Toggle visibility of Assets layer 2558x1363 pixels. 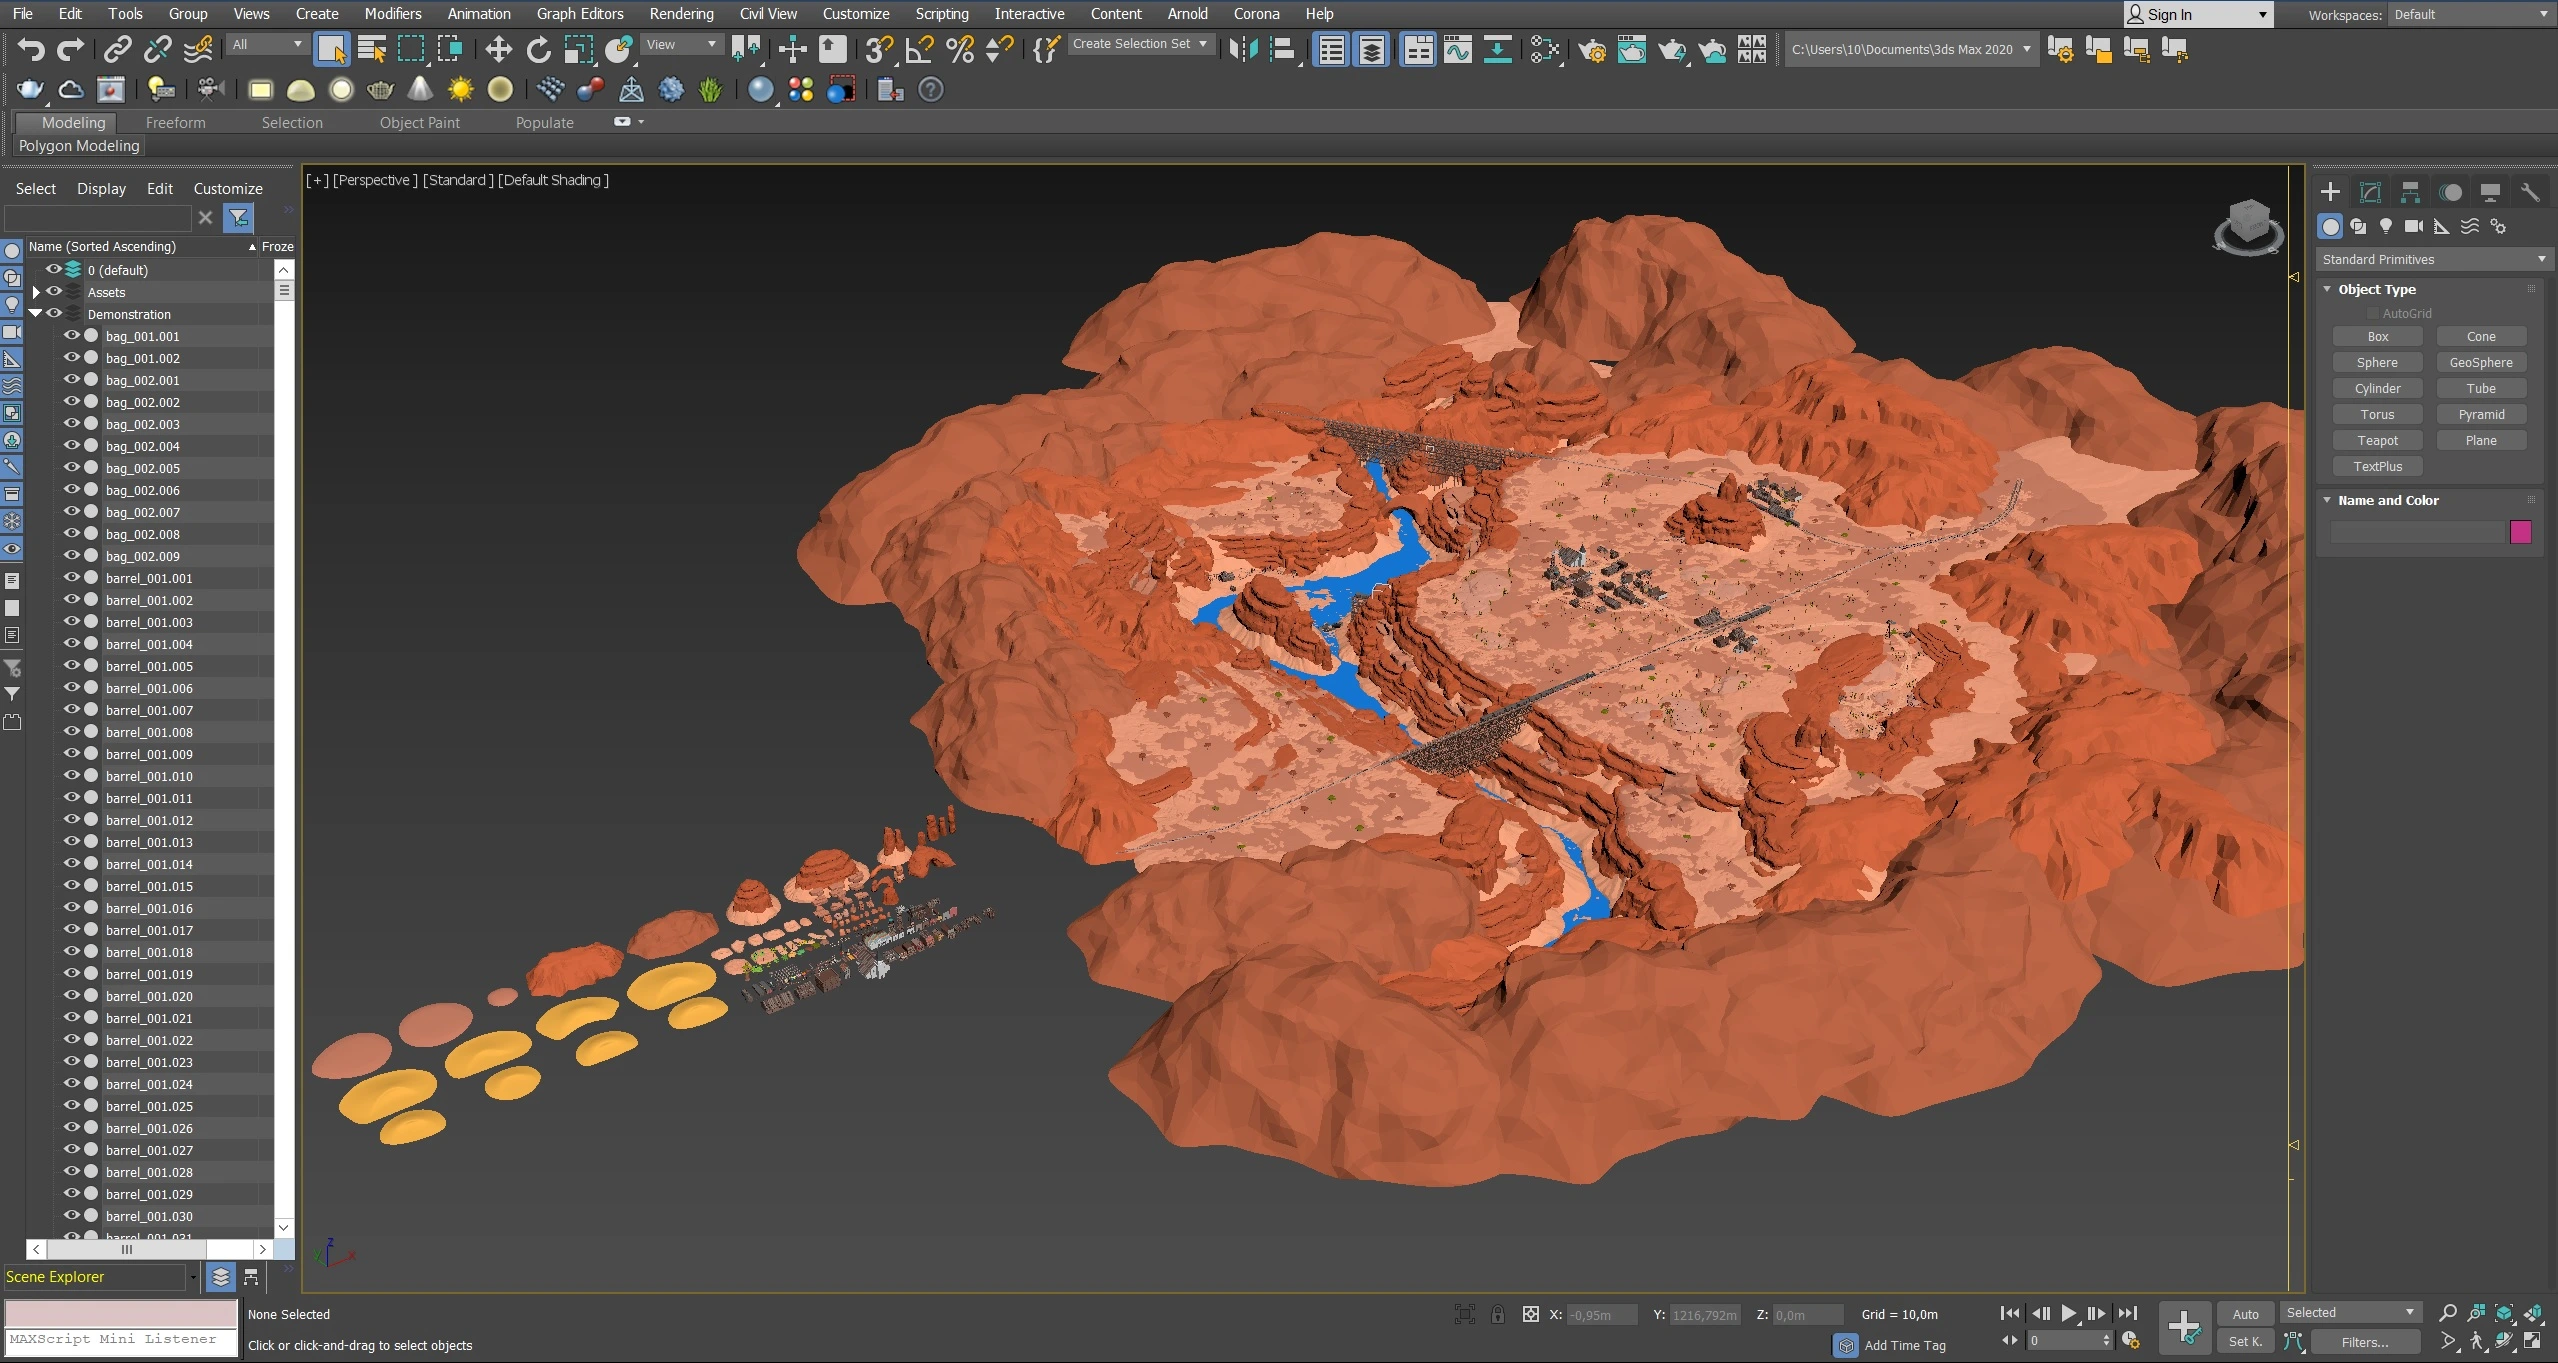point(54,292)
